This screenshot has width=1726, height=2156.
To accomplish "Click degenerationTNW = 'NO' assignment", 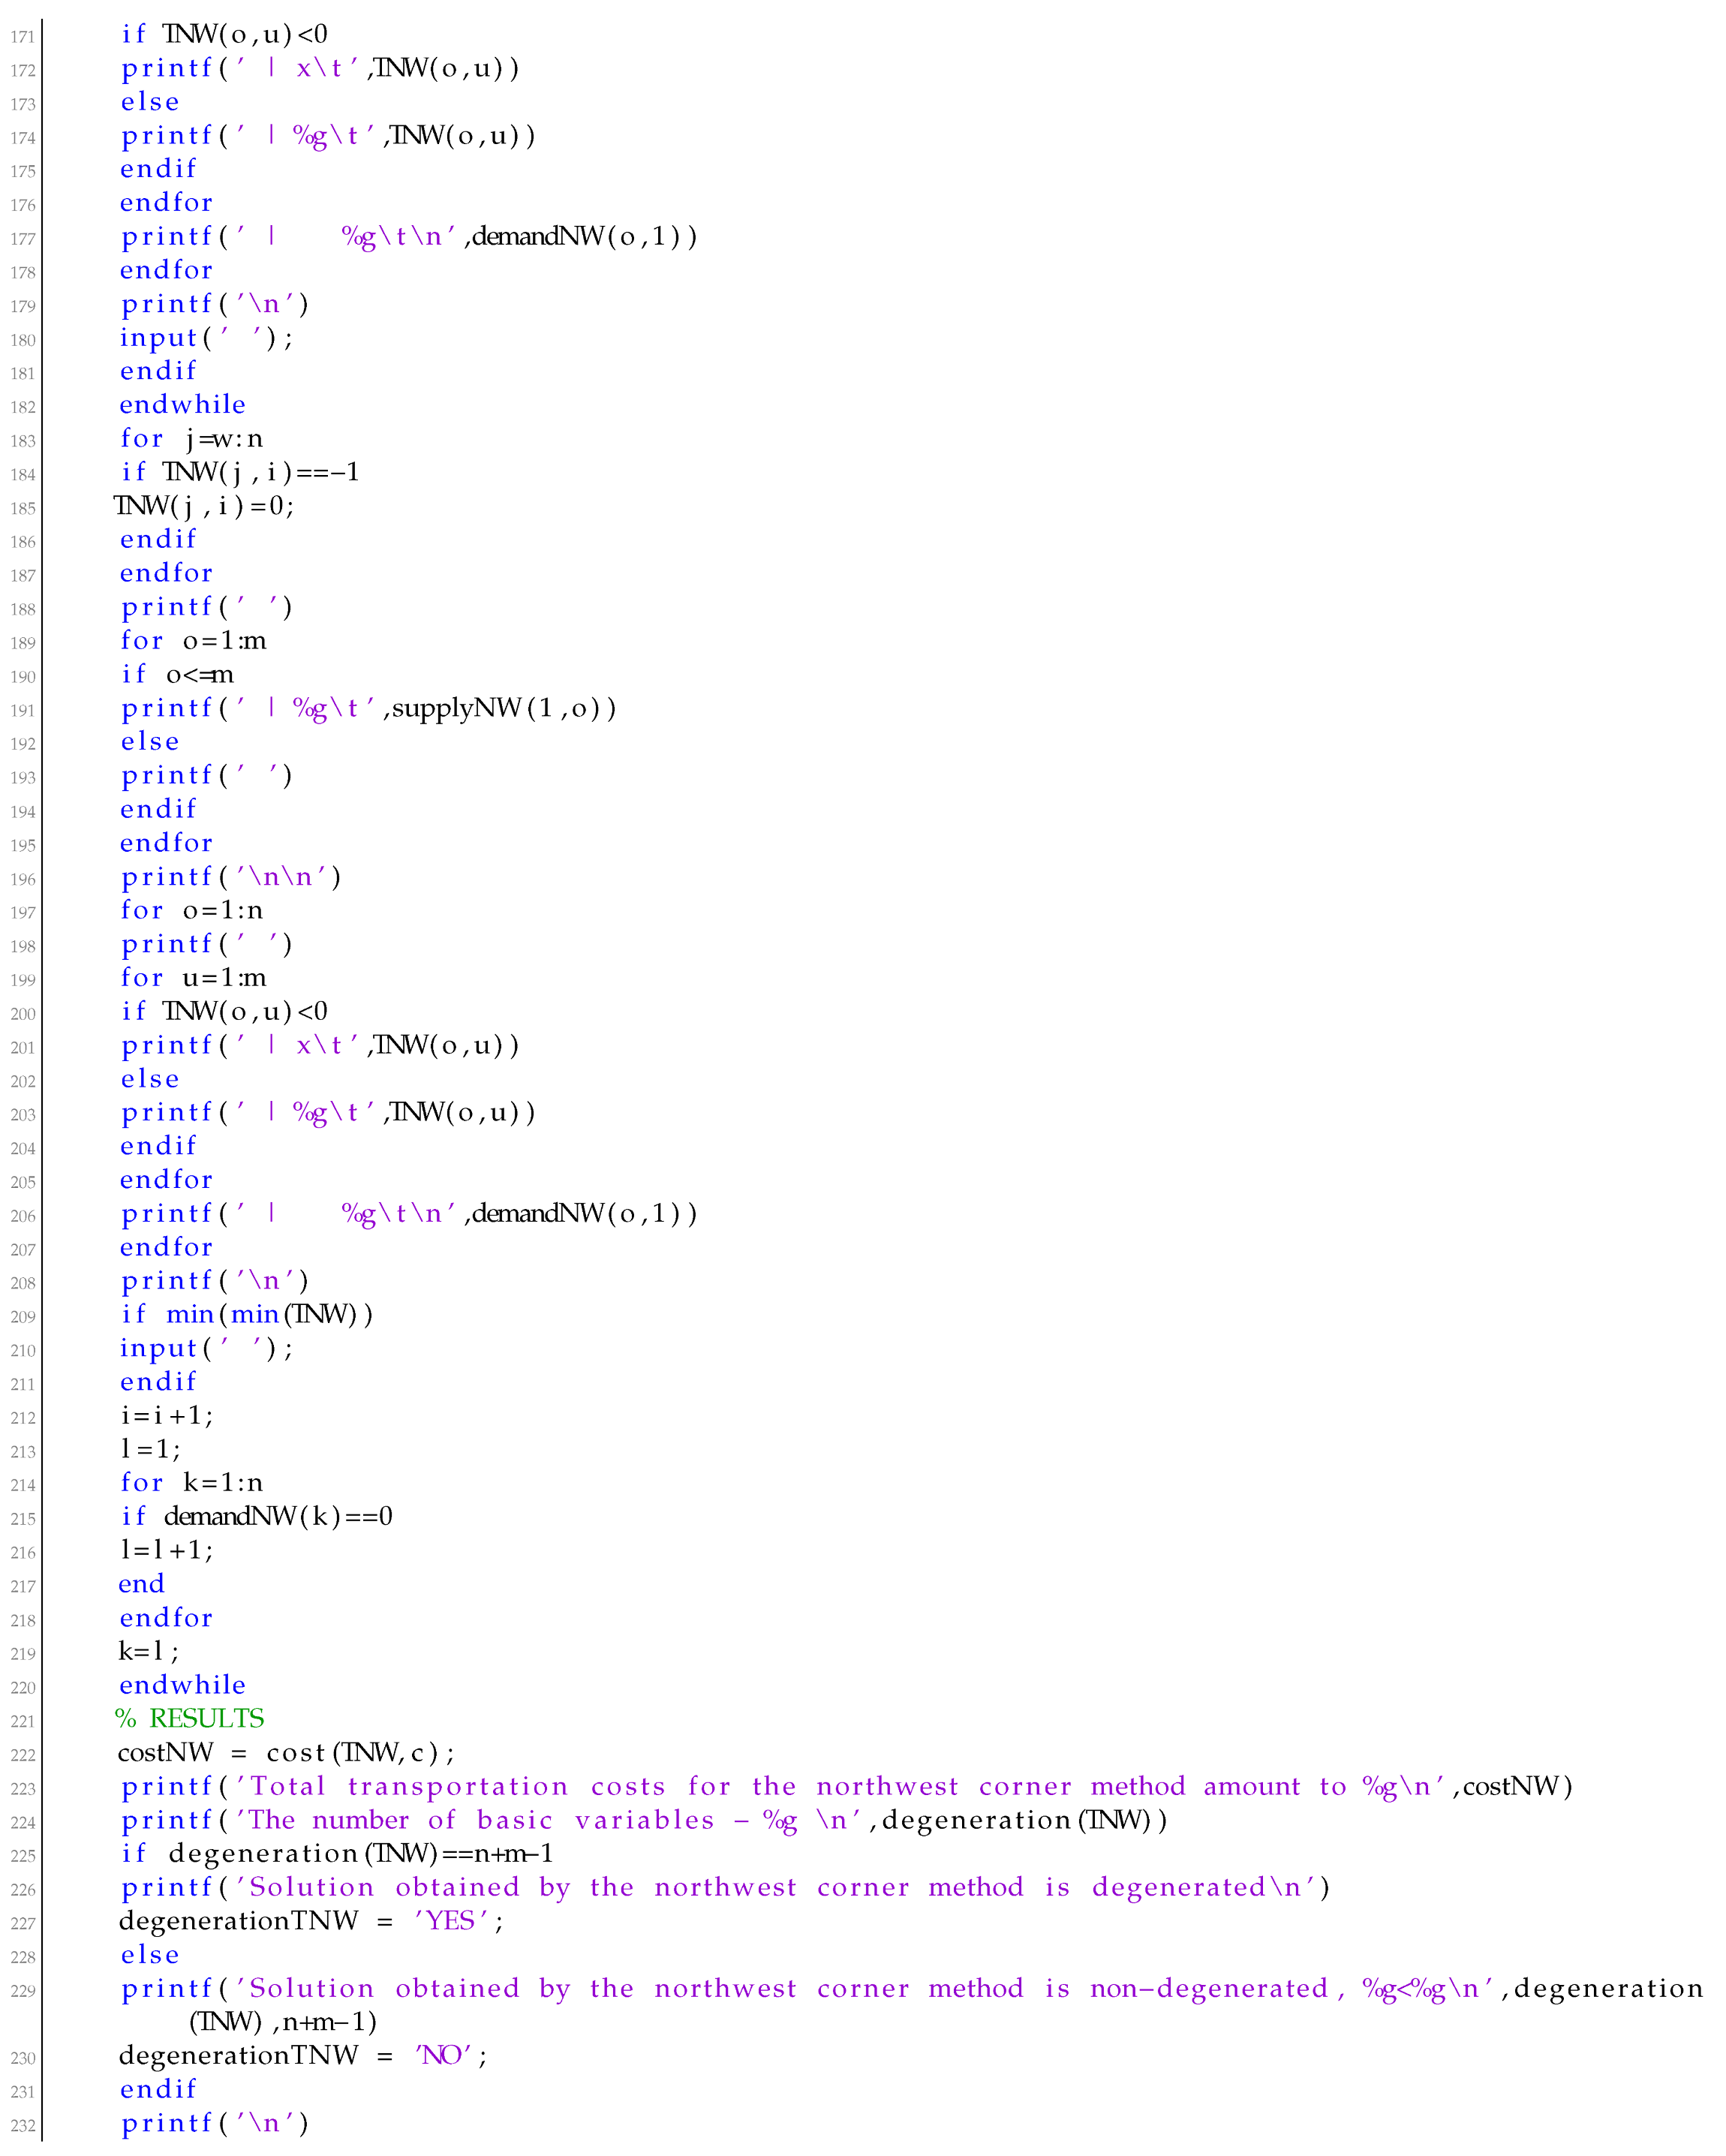I will click(302, 2055).
